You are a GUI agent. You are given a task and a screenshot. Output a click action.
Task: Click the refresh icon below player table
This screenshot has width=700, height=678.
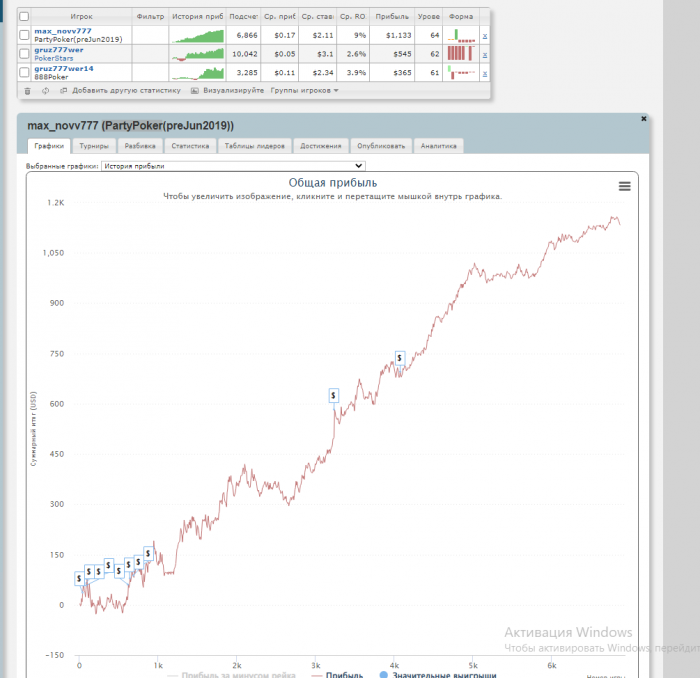[x=45, y=91]
